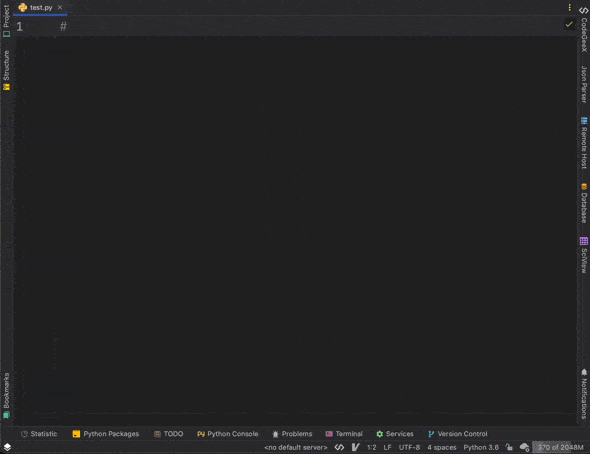Click the Json Parser side tab
Viewport: 590px width, 454px height.
(584, 84)
